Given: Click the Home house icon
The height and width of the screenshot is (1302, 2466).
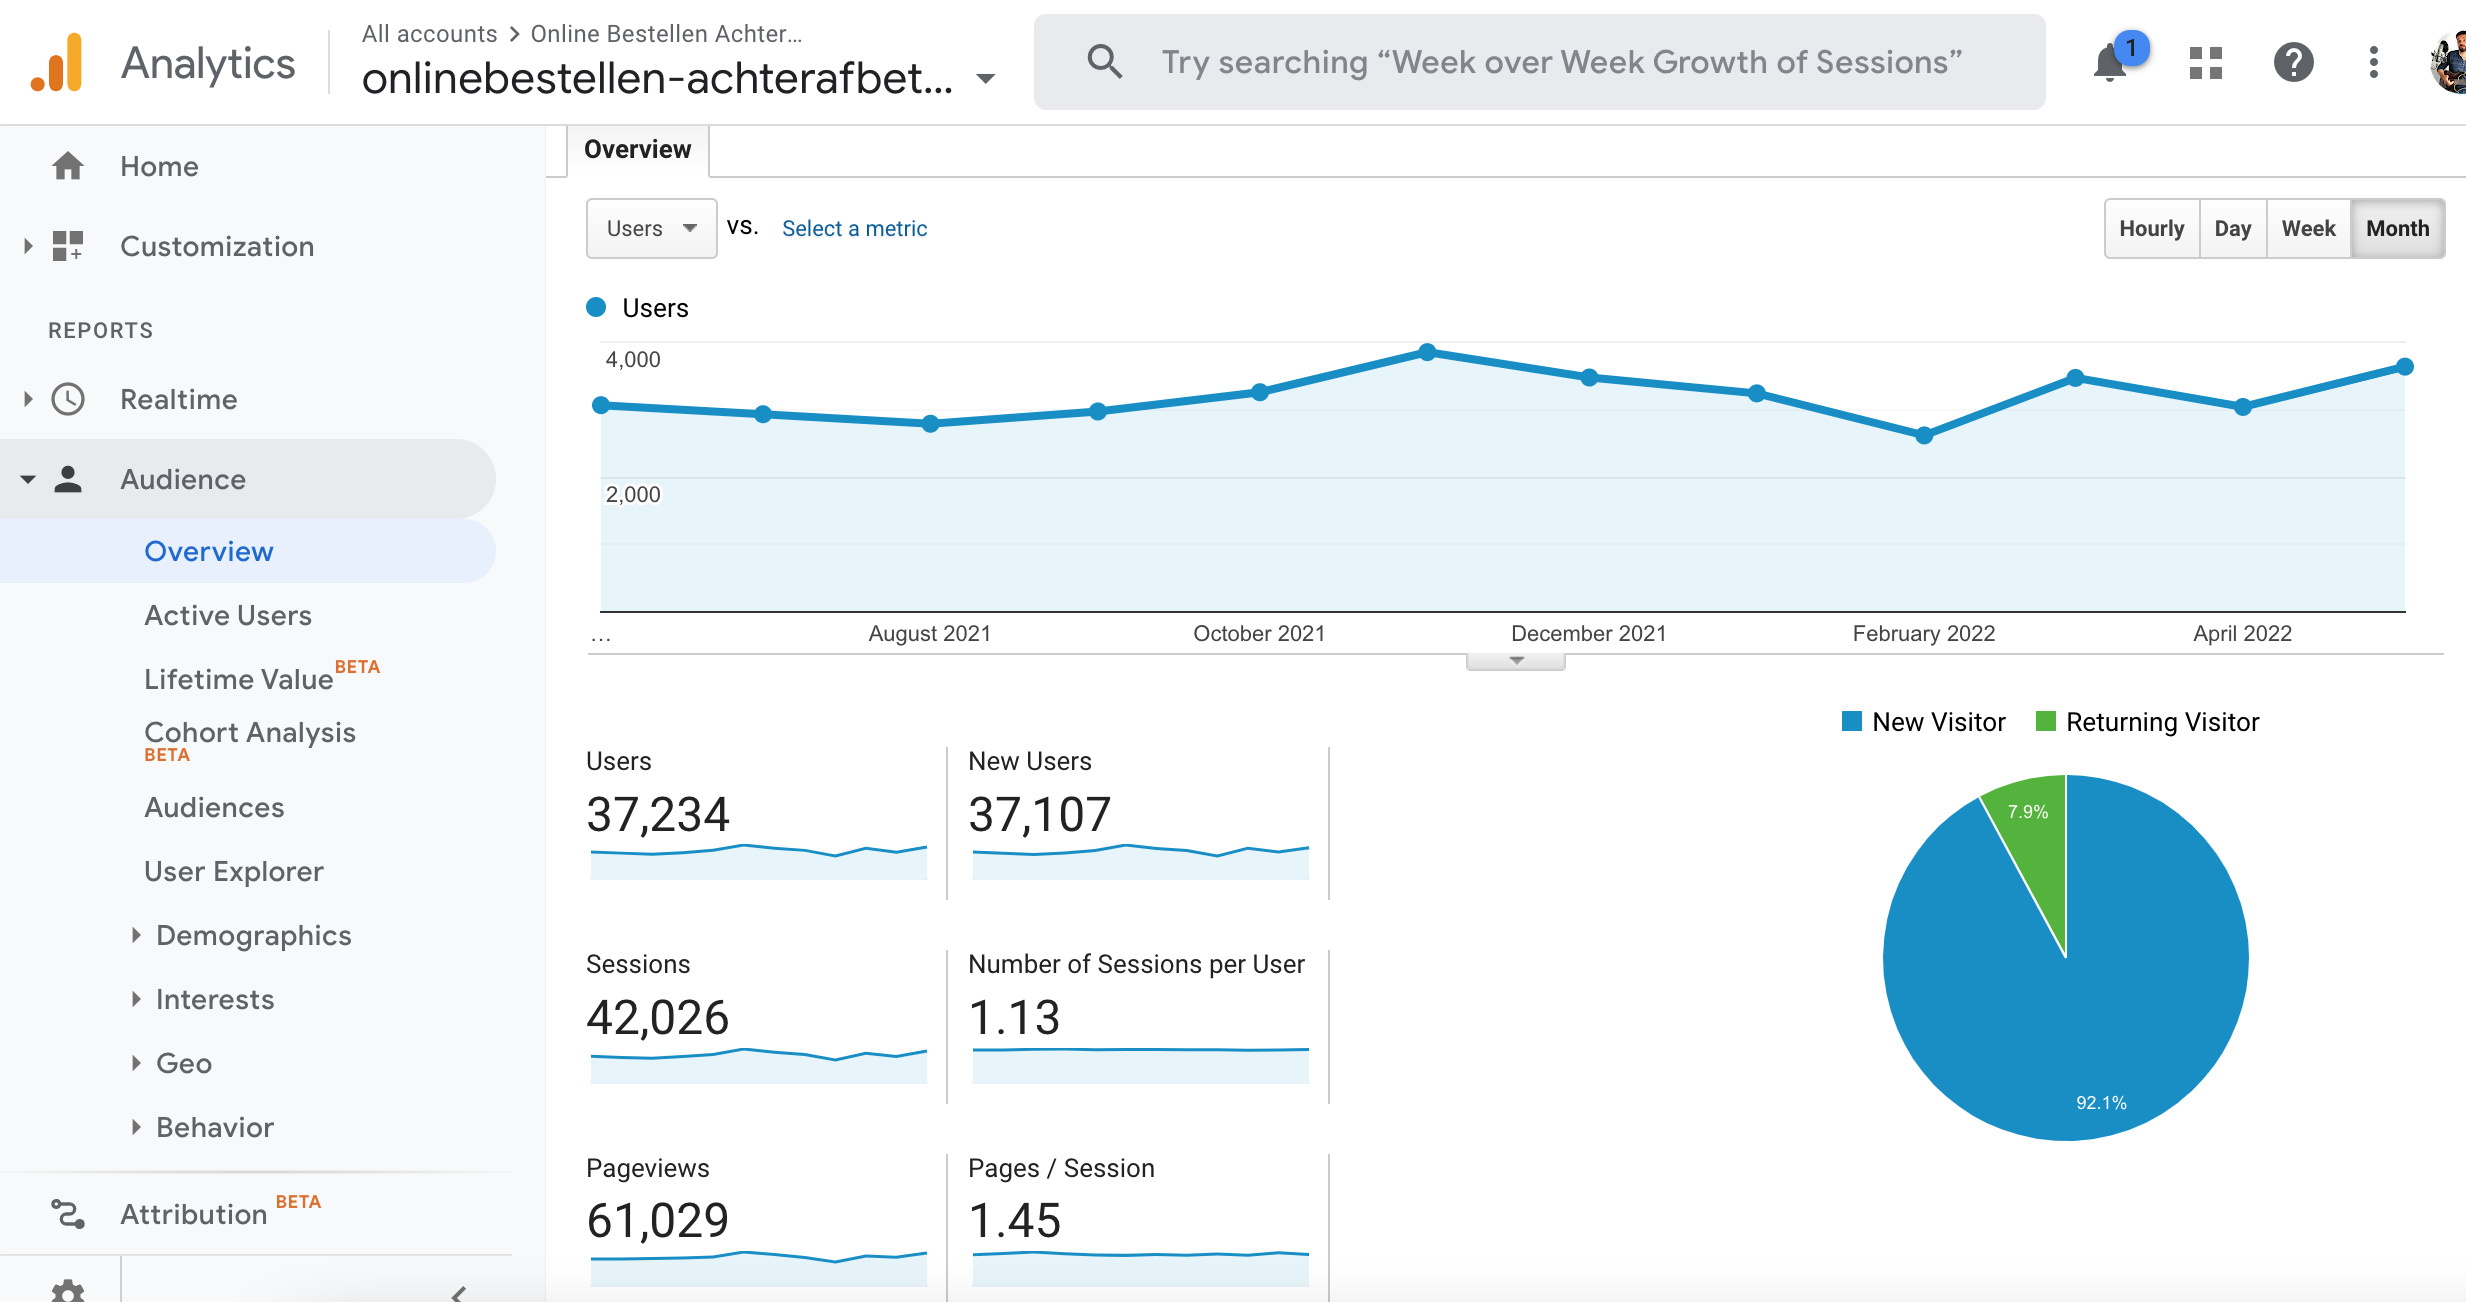Looking at the screenshot, I should click(68, 166).
